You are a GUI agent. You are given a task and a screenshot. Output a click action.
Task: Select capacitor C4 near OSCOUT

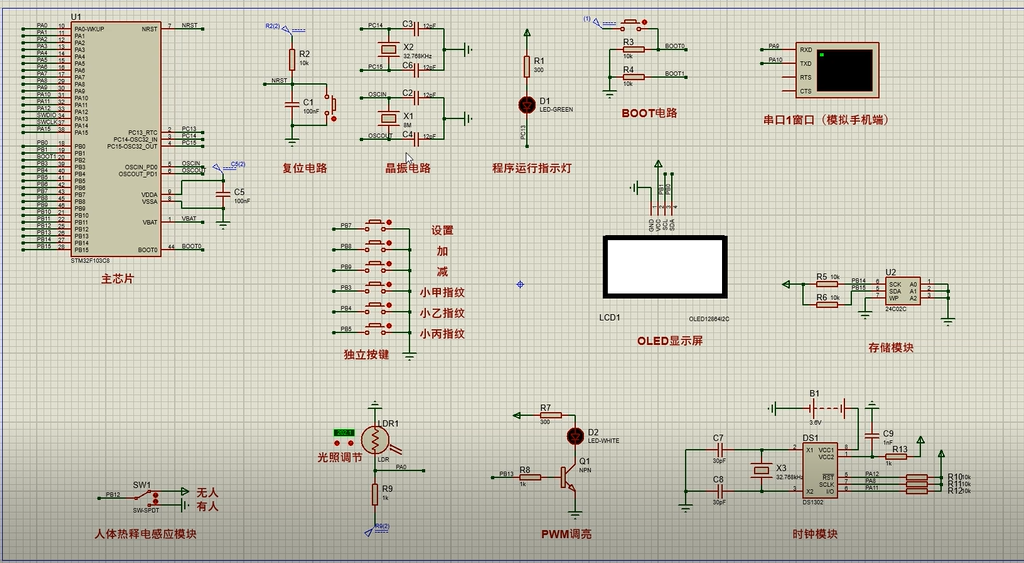click(416, 138)
